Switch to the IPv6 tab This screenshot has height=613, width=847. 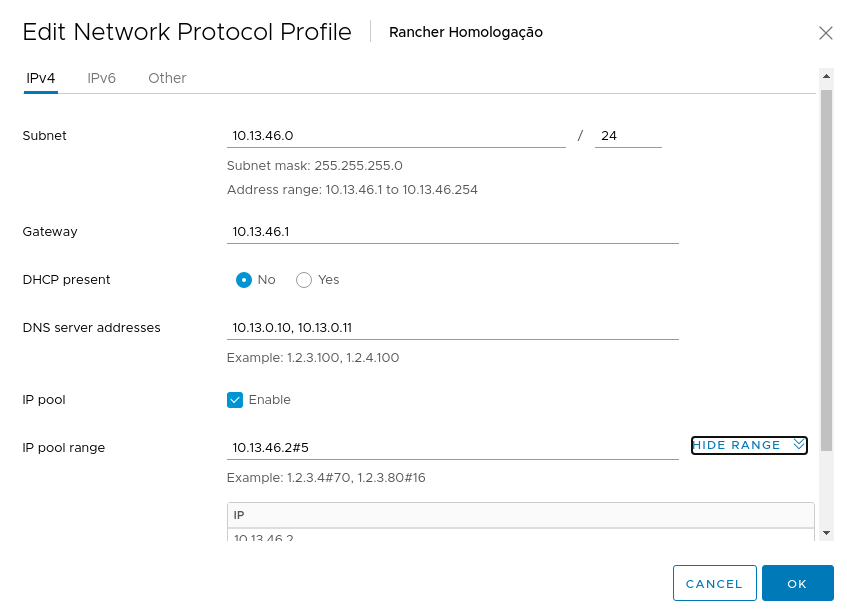coord(101,78)
